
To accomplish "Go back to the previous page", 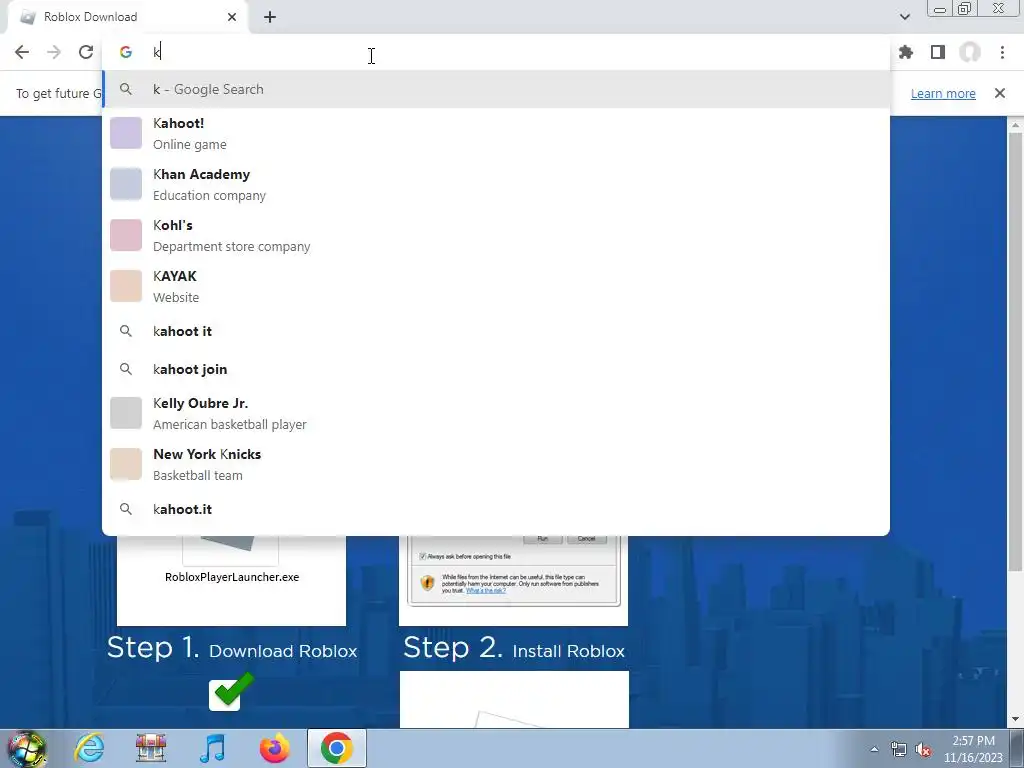I will [x=22, y=52].
